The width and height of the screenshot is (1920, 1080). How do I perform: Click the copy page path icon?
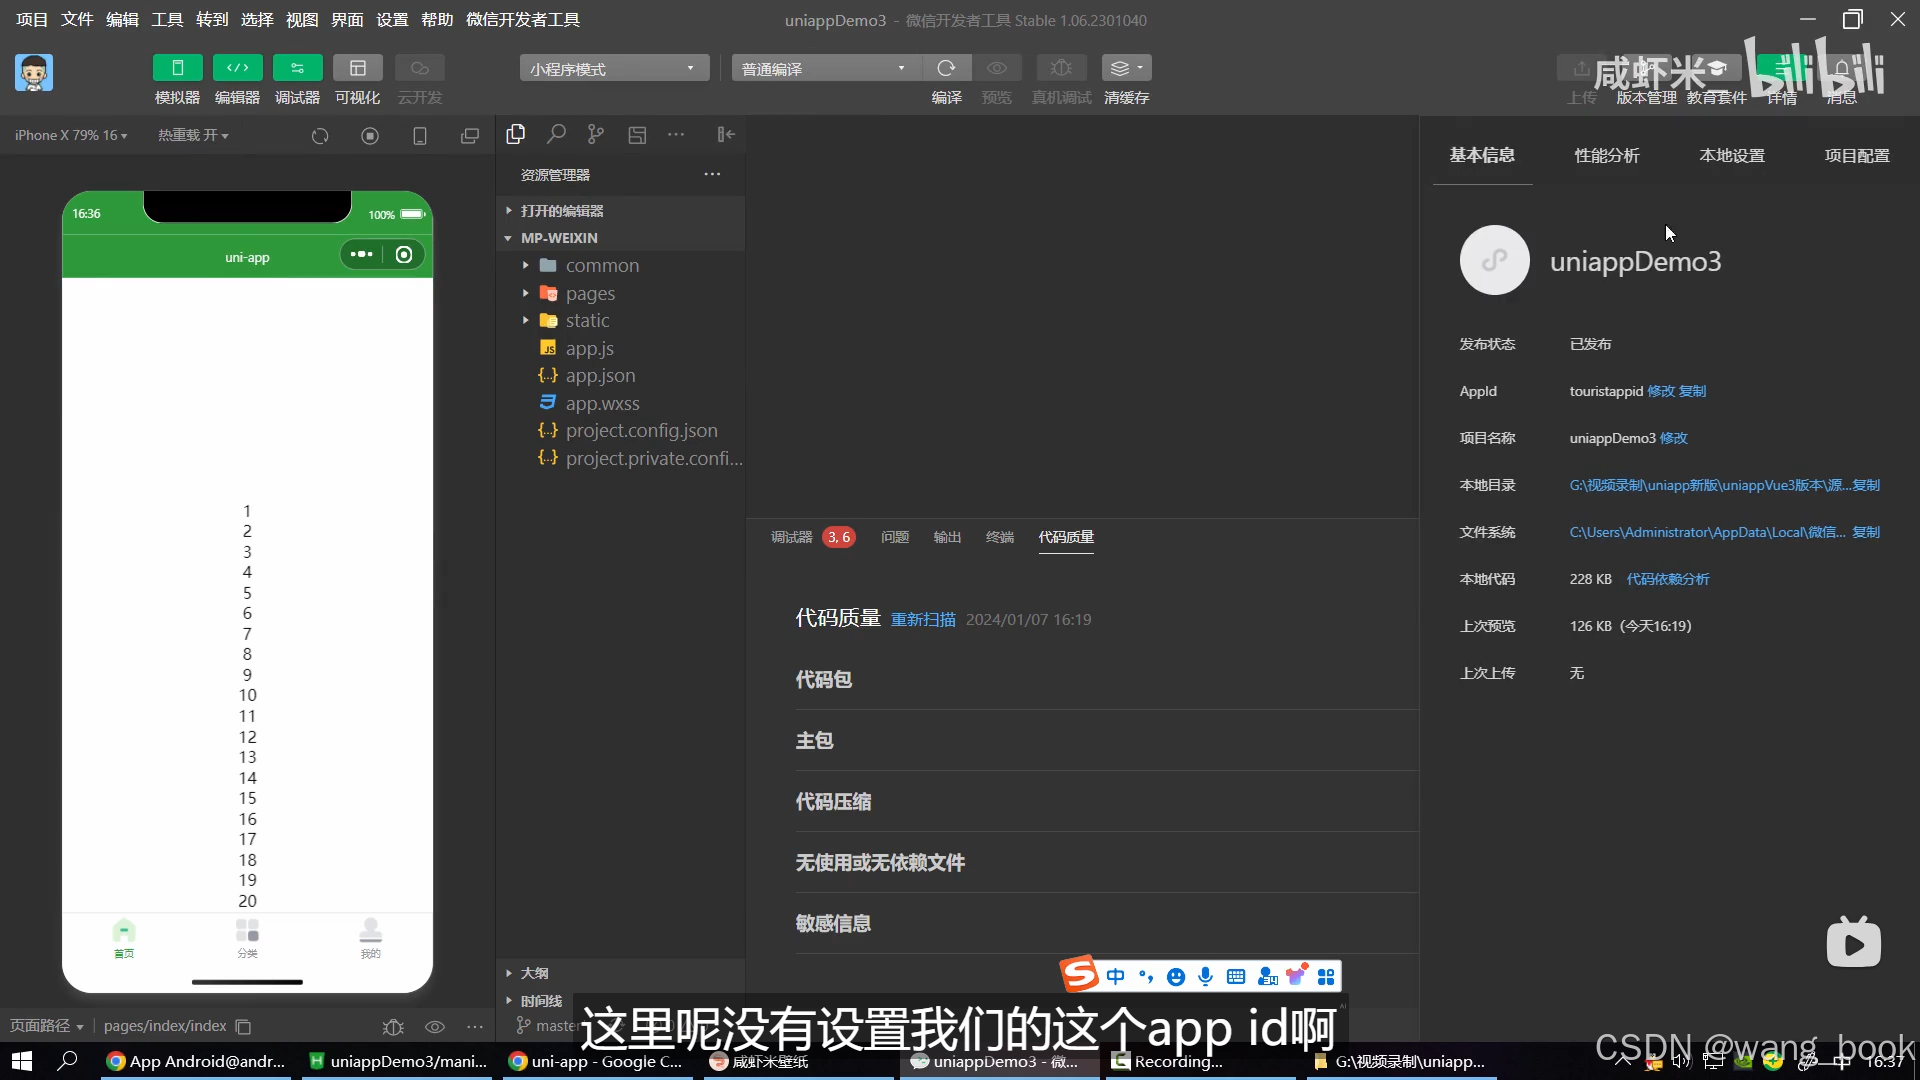(243, 1027)
